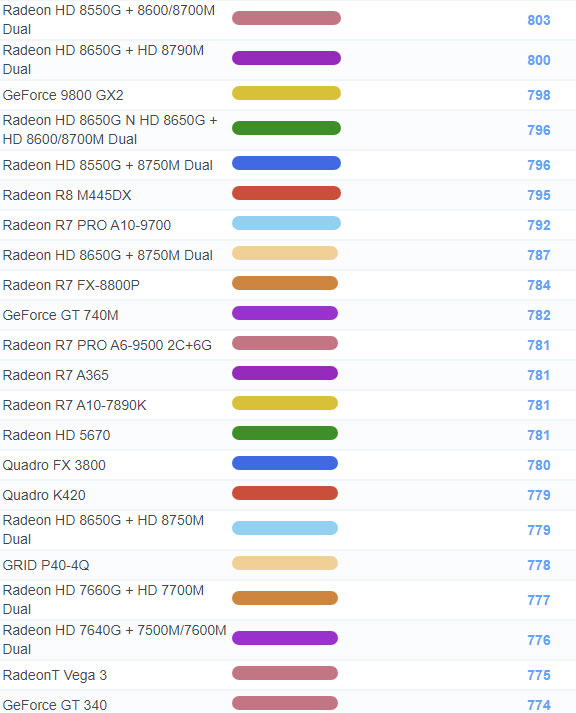The height and width of the screenshot is (713, 576).
Task: Click score 781 for Radeon HD 5670
Action: [x=539, y=435]
